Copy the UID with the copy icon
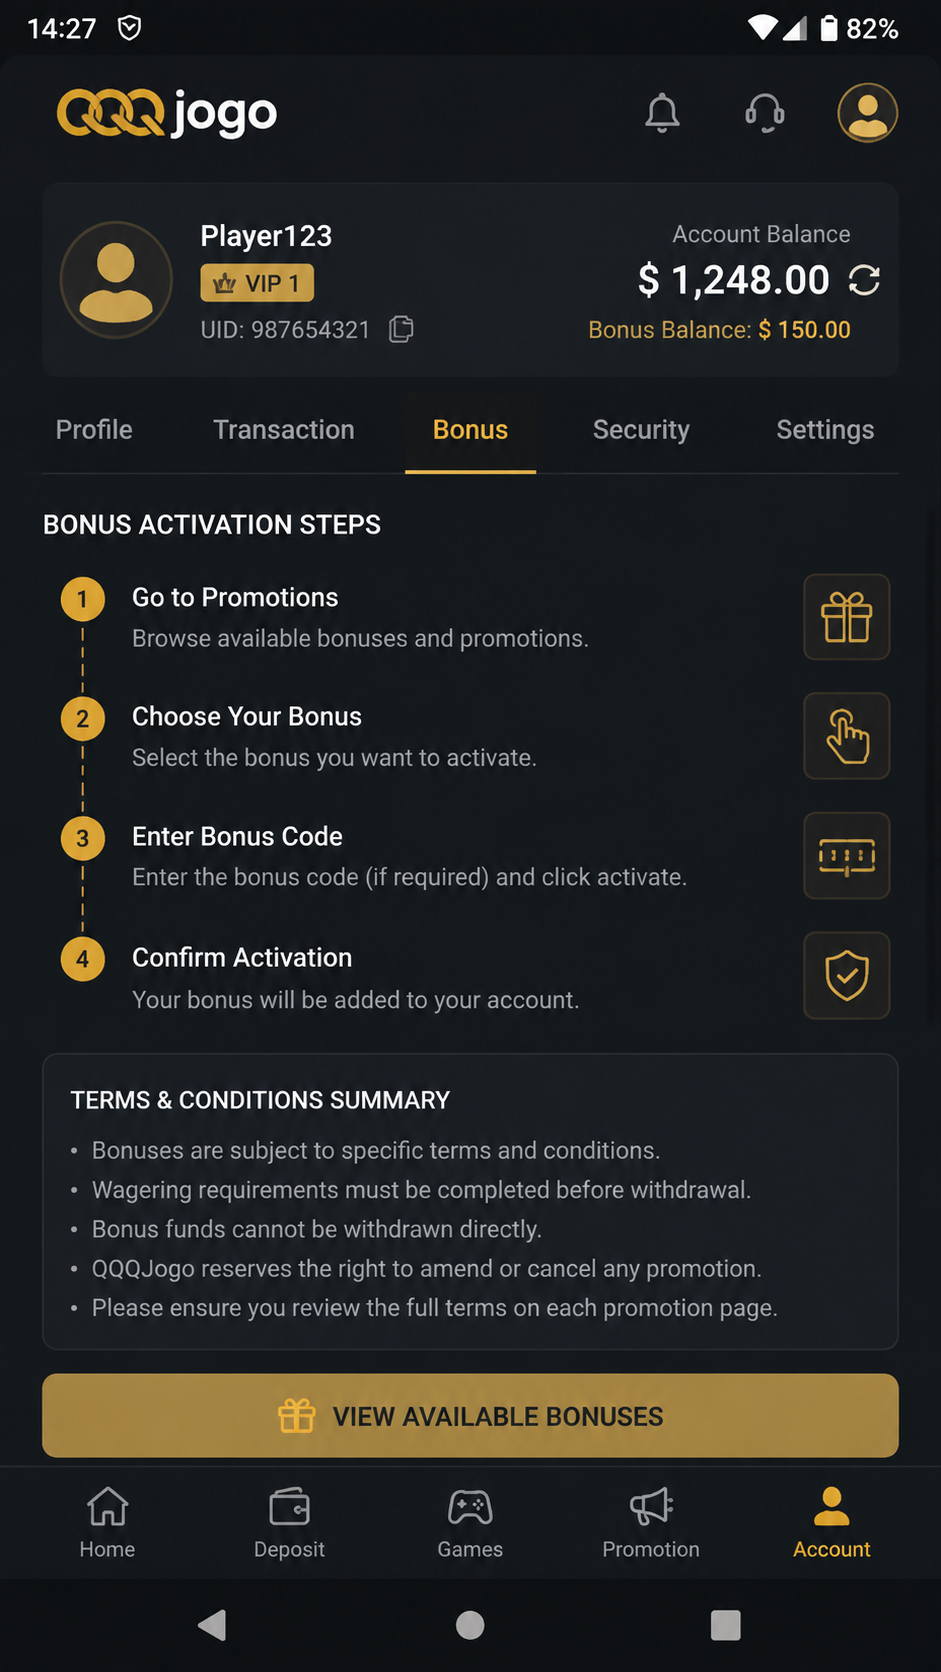941x1672 pixels. tap(401, 329)
